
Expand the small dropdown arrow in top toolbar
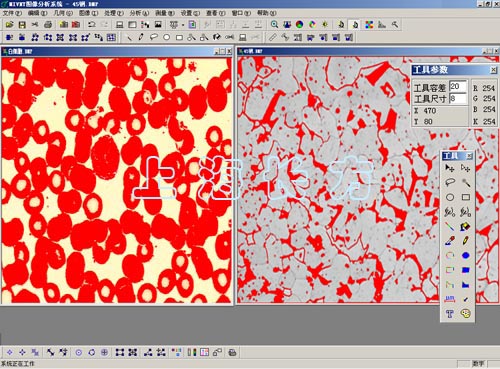point(183,25)
